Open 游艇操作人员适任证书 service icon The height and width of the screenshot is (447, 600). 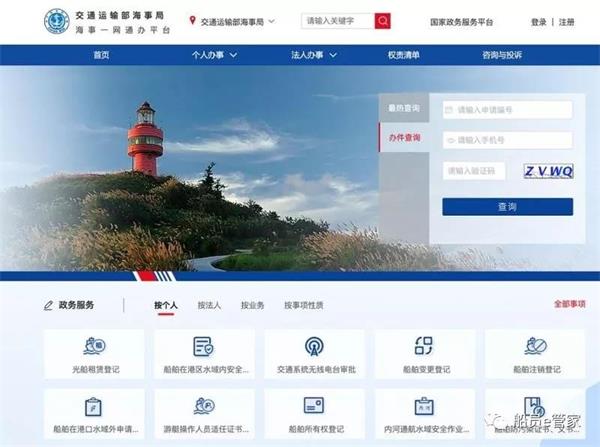(204, 406)
